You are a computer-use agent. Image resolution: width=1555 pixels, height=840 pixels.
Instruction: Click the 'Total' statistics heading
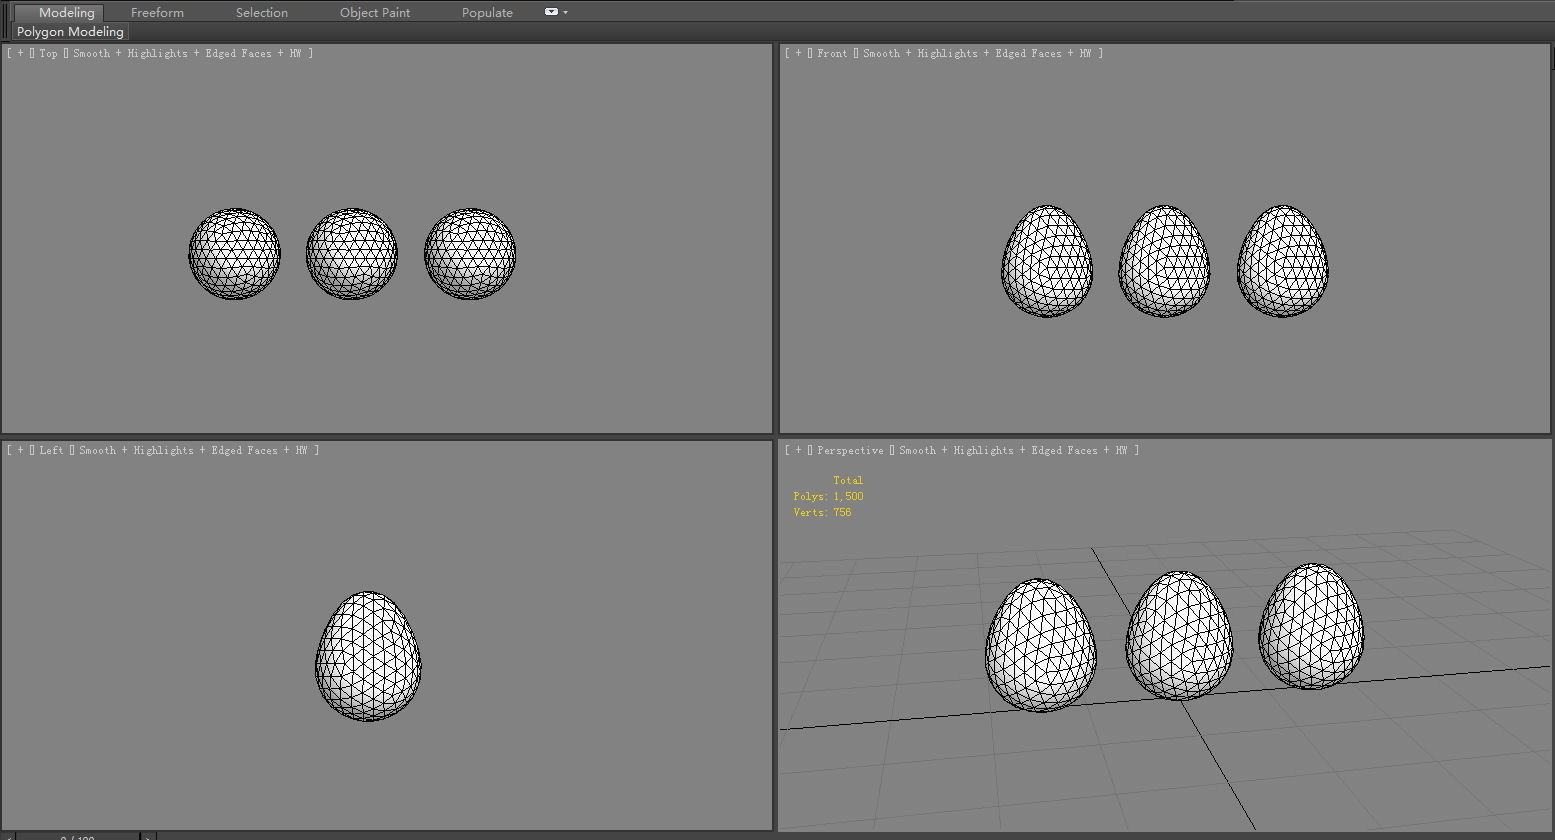click(848, 480)
